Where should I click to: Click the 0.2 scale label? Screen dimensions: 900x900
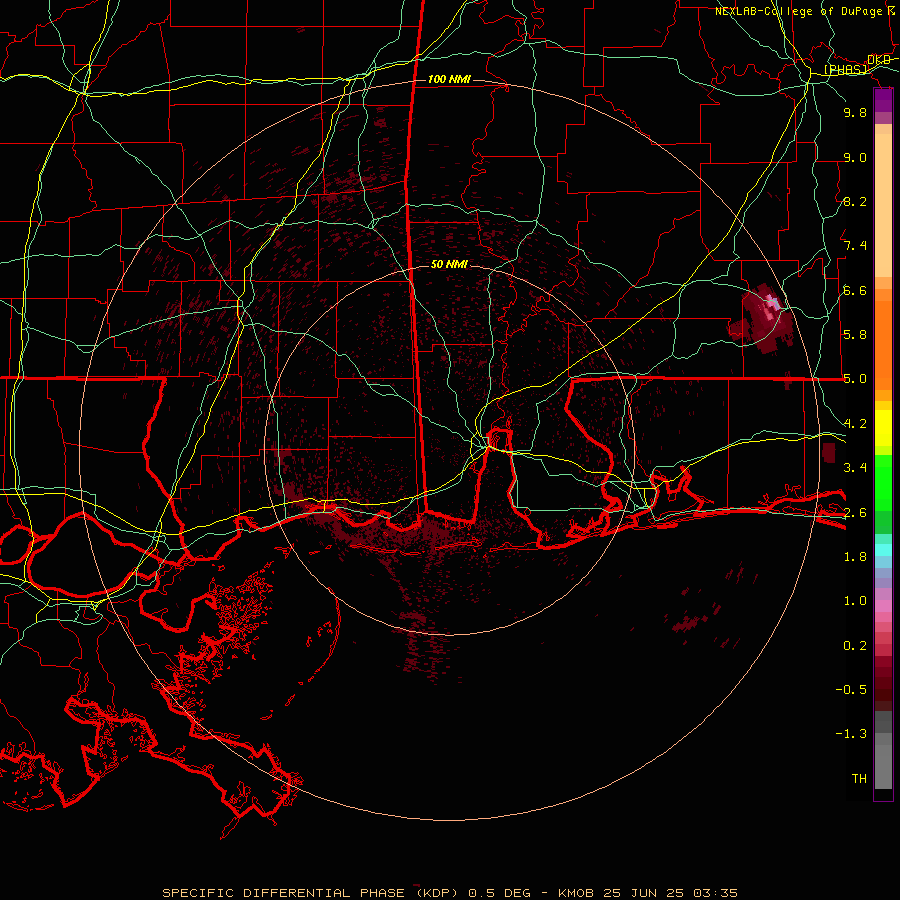point(855,645)
